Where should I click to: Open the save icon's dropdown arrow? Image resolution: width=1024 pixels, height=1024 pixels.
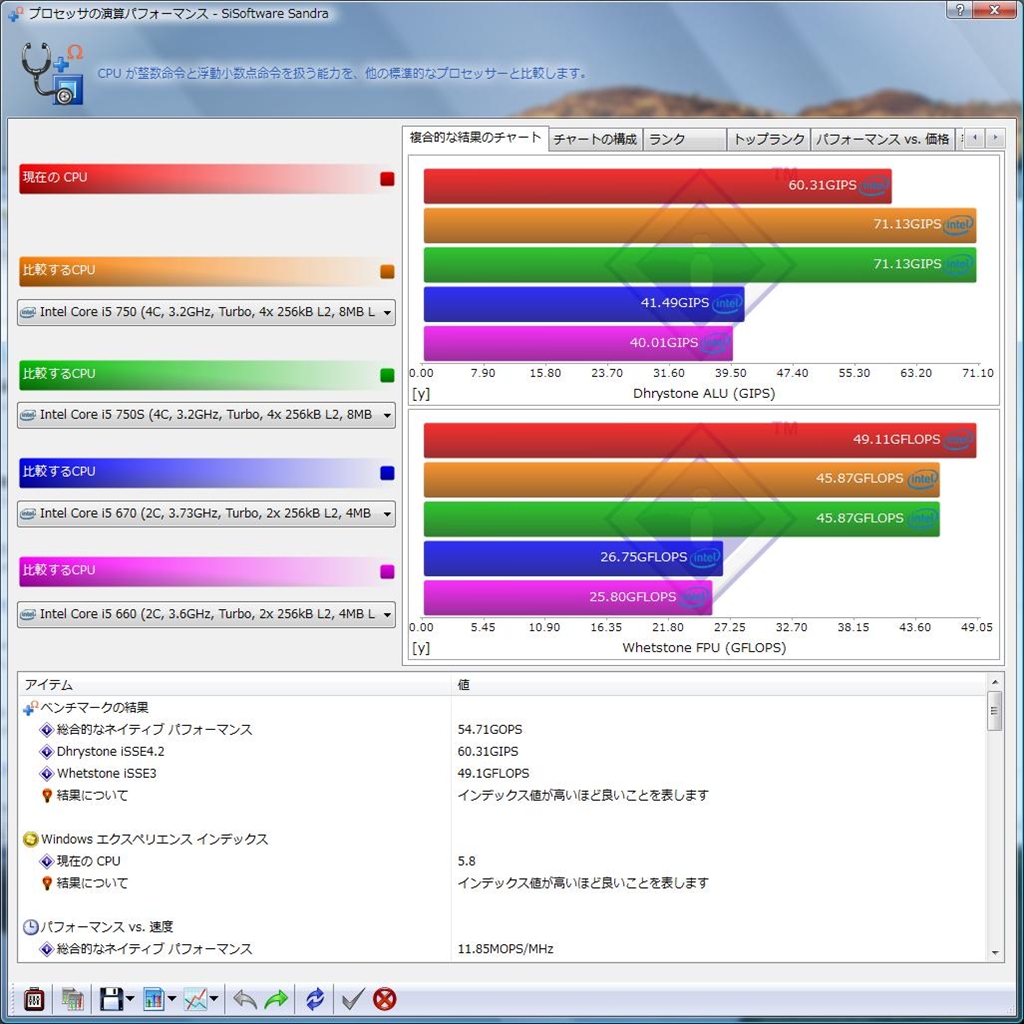tap(129, 999)
